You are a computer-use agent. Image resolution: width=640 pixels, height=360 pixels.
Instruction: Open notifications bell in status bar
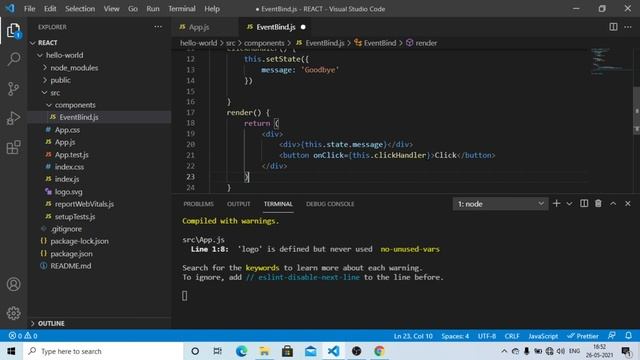click(x=629, y=336)
